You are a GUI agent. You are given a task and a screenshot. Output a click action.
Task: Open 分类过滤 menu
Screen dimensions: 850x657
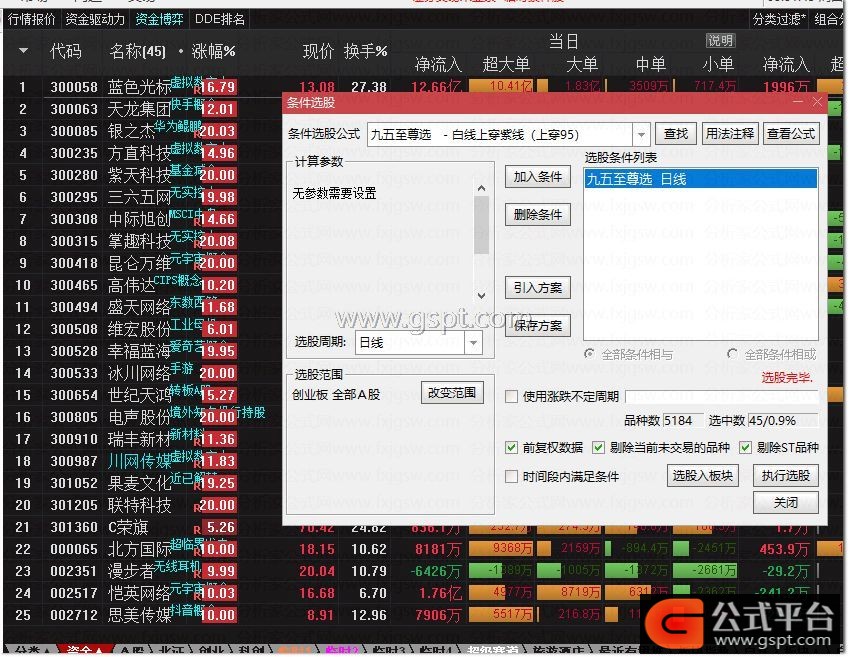point(779,20)
